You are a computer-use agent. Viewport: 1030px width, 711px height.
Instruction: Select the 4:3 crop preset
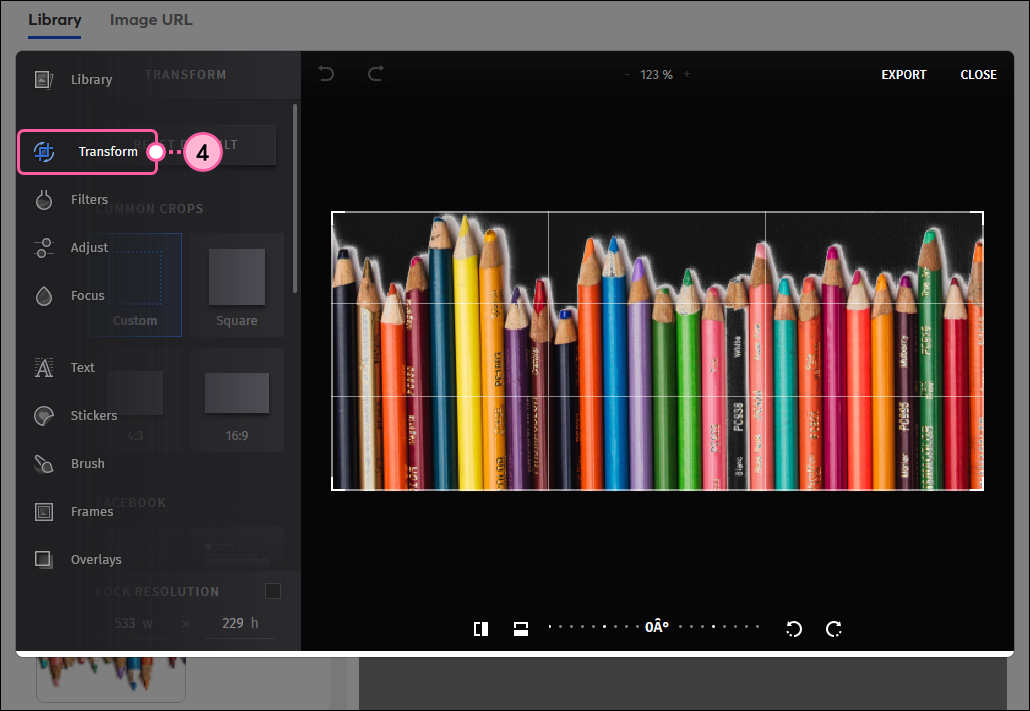tap(135, 400)
